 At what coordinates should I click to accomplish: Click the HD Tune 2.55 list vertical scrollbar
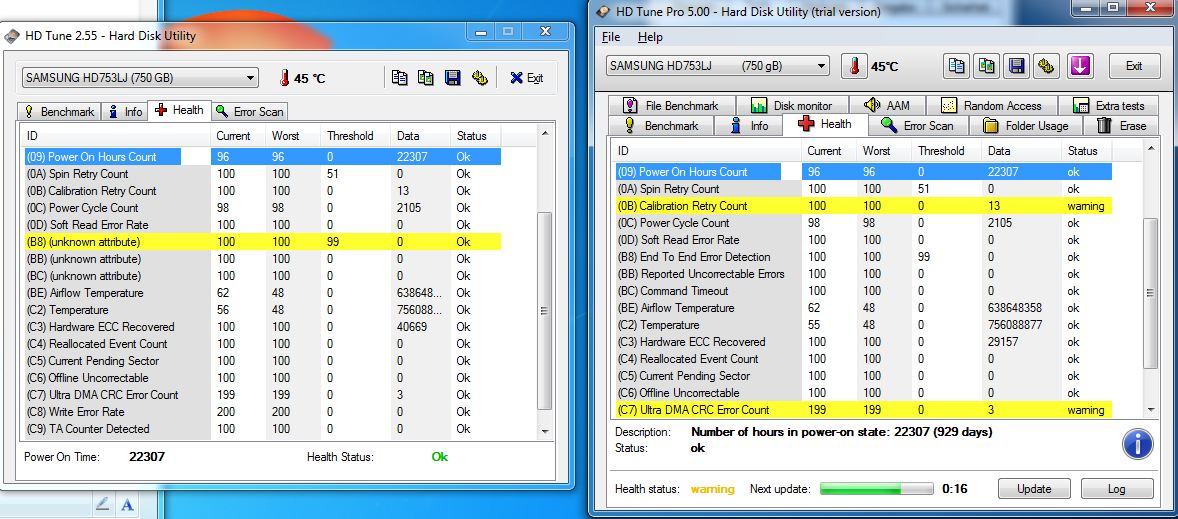tap(545, 310)
